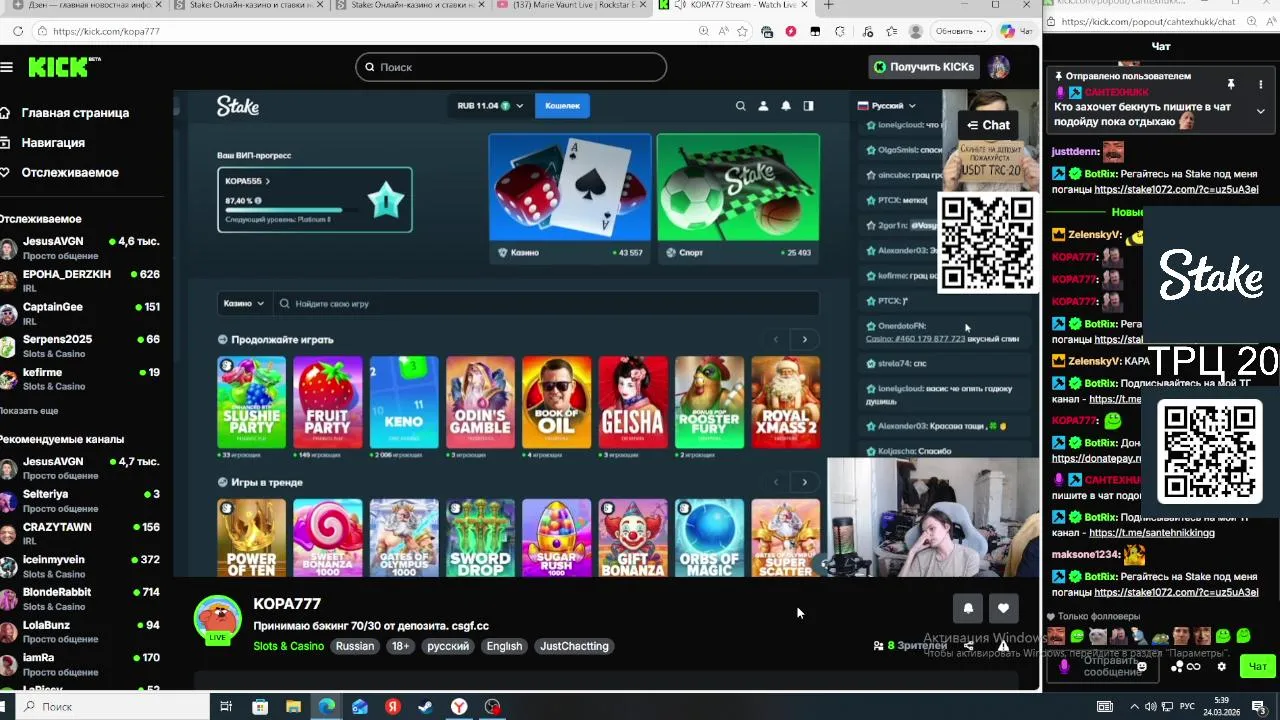Screen dimensions: 1280x720
Task: Click the volume icon in system tray
Action: (1151, 707)
